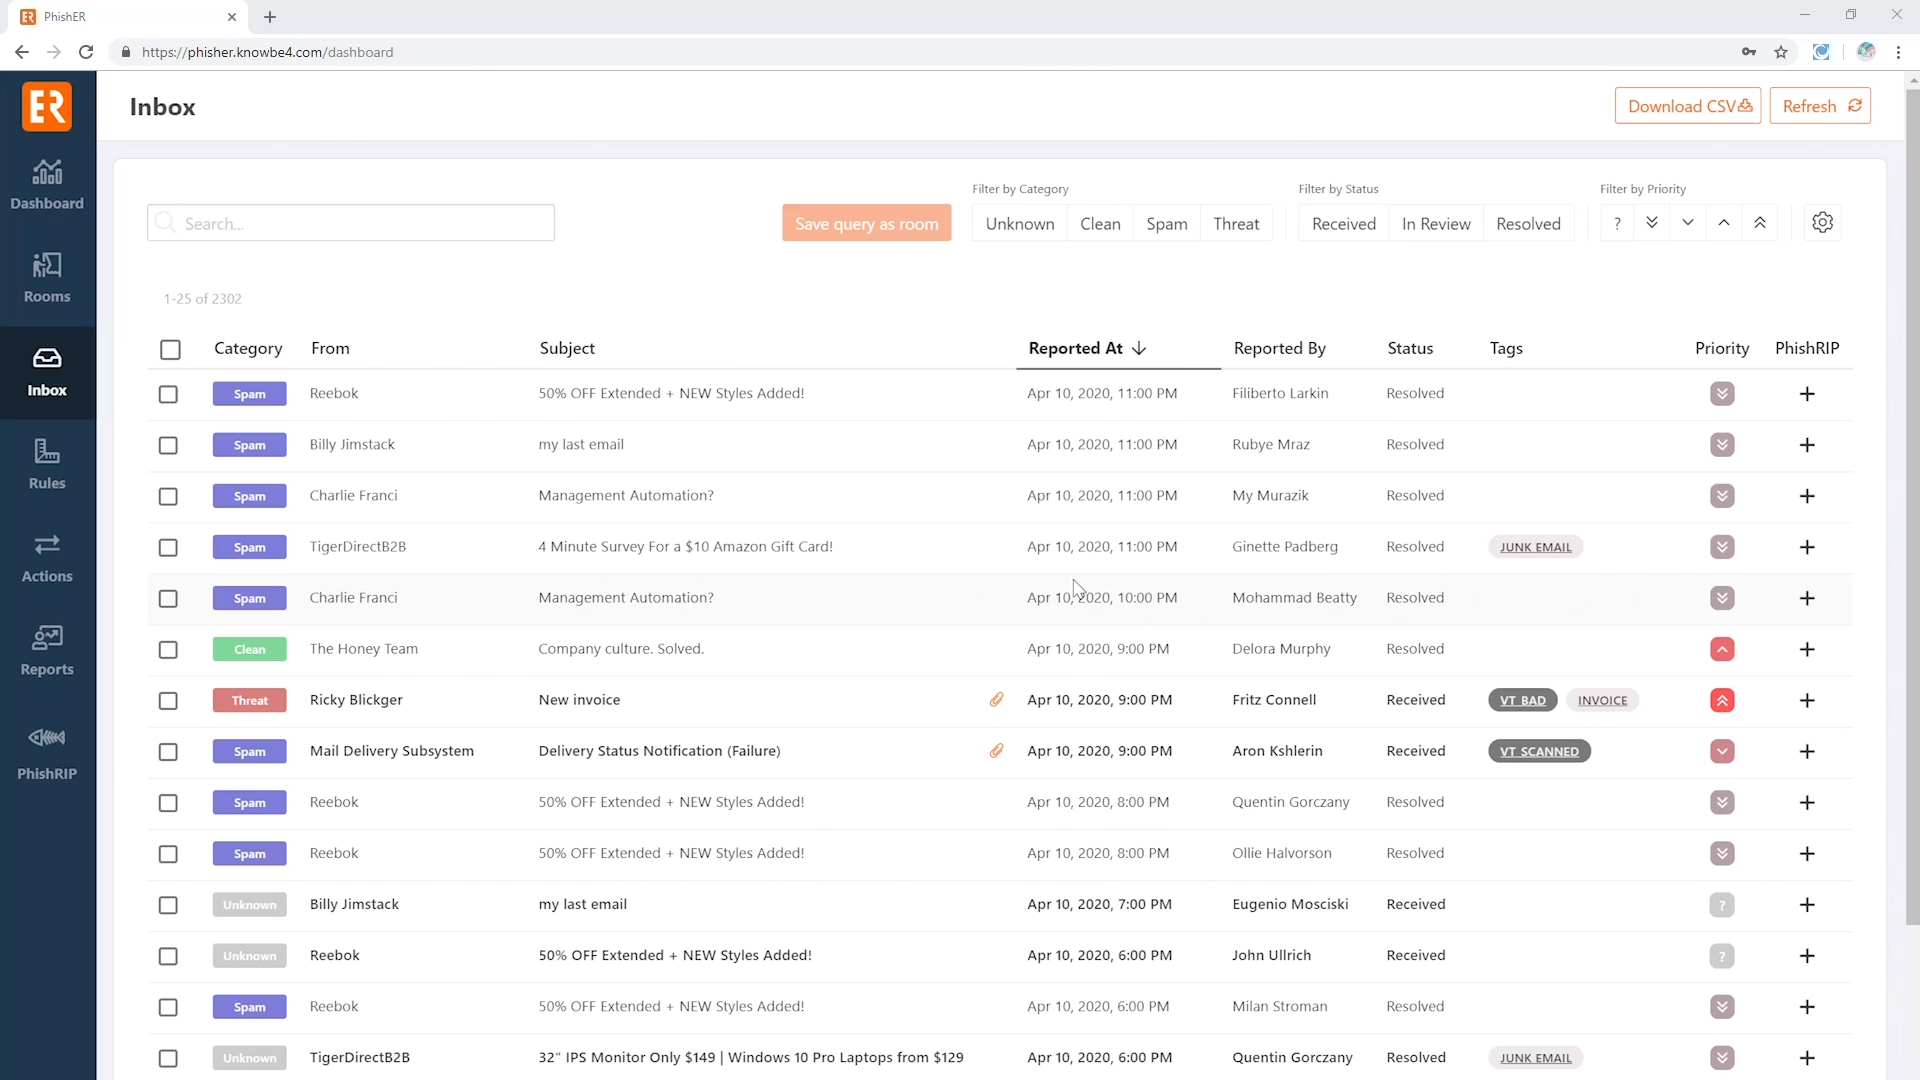Click the VT BAD tag on New invoice
Viewport: 1920px width, 1080px height.
[x=1522, y=700]
